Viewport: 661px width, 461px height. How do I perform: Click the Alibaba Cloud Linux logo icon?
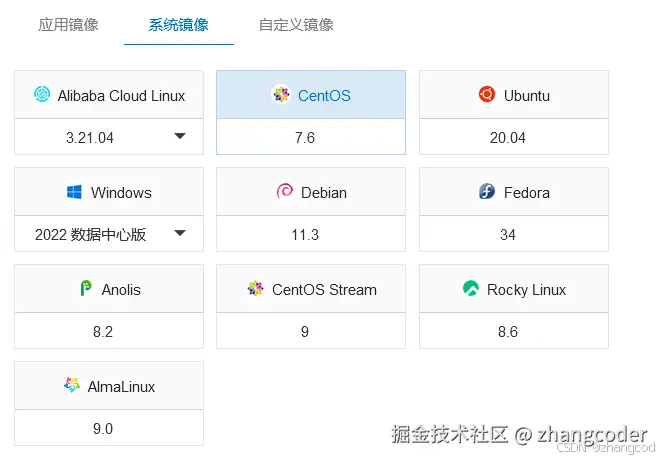[42, 95]
